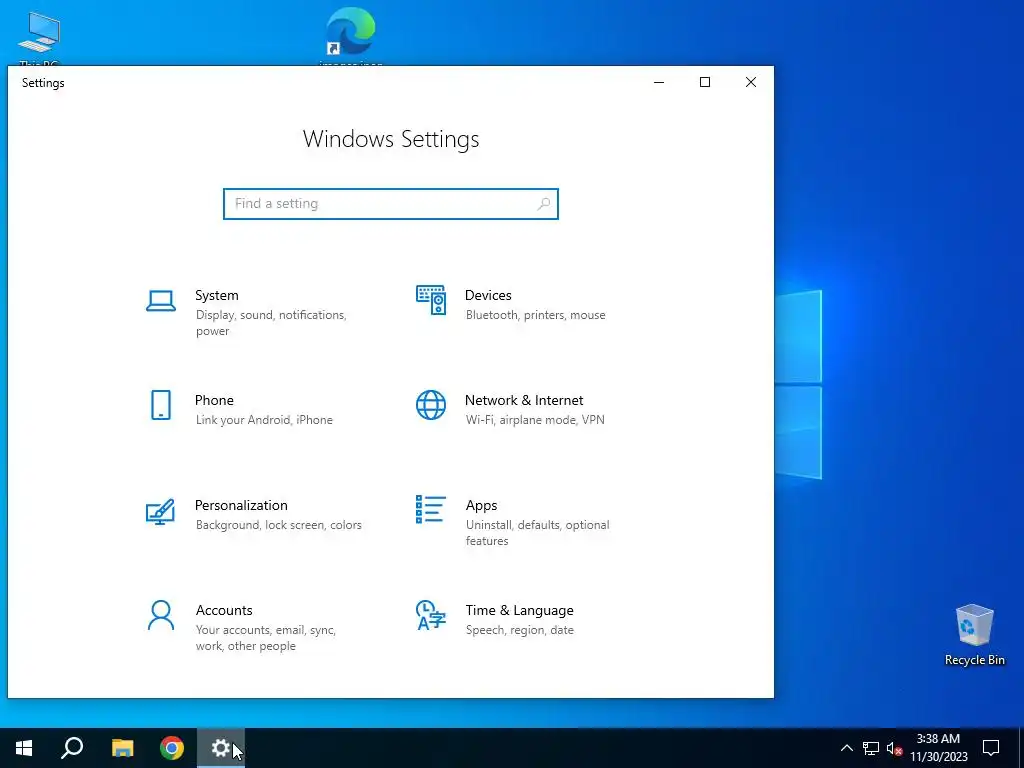
Task: Click the Settings gear on the taskbar
Action: (221, 748)
